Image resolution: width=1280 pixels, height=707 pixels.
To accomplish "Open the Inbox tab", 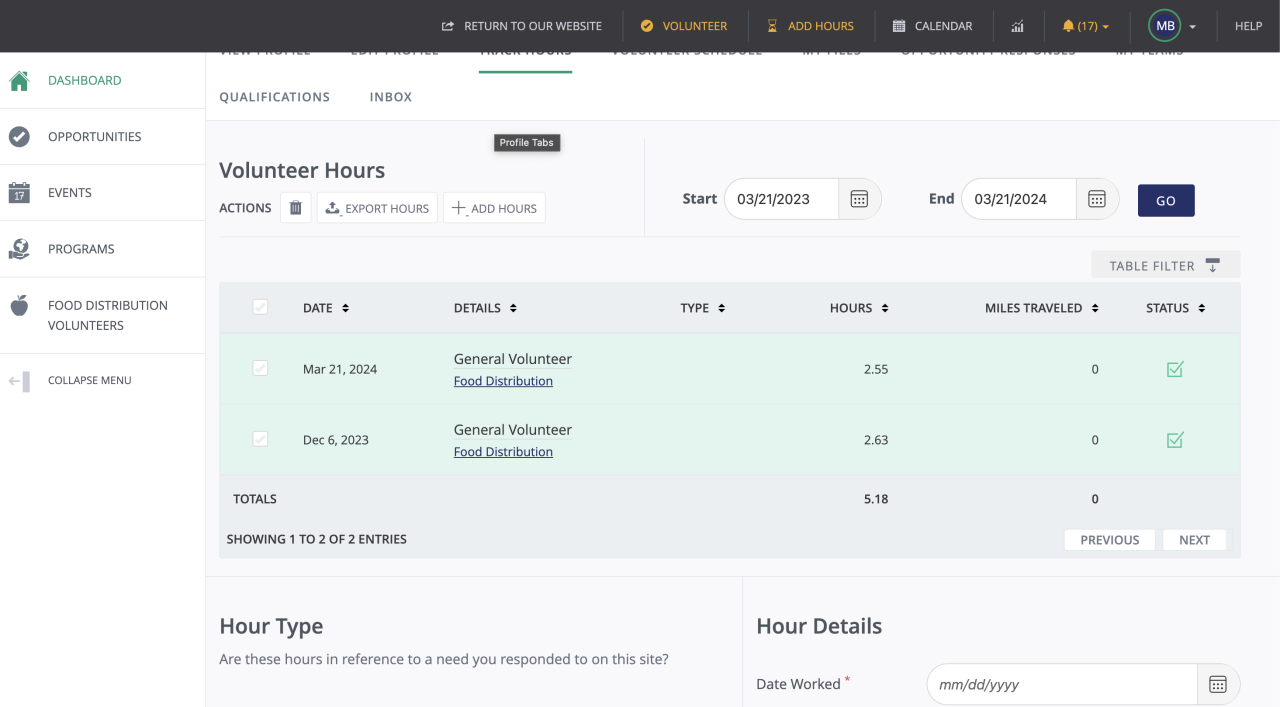I will (390, 97).
